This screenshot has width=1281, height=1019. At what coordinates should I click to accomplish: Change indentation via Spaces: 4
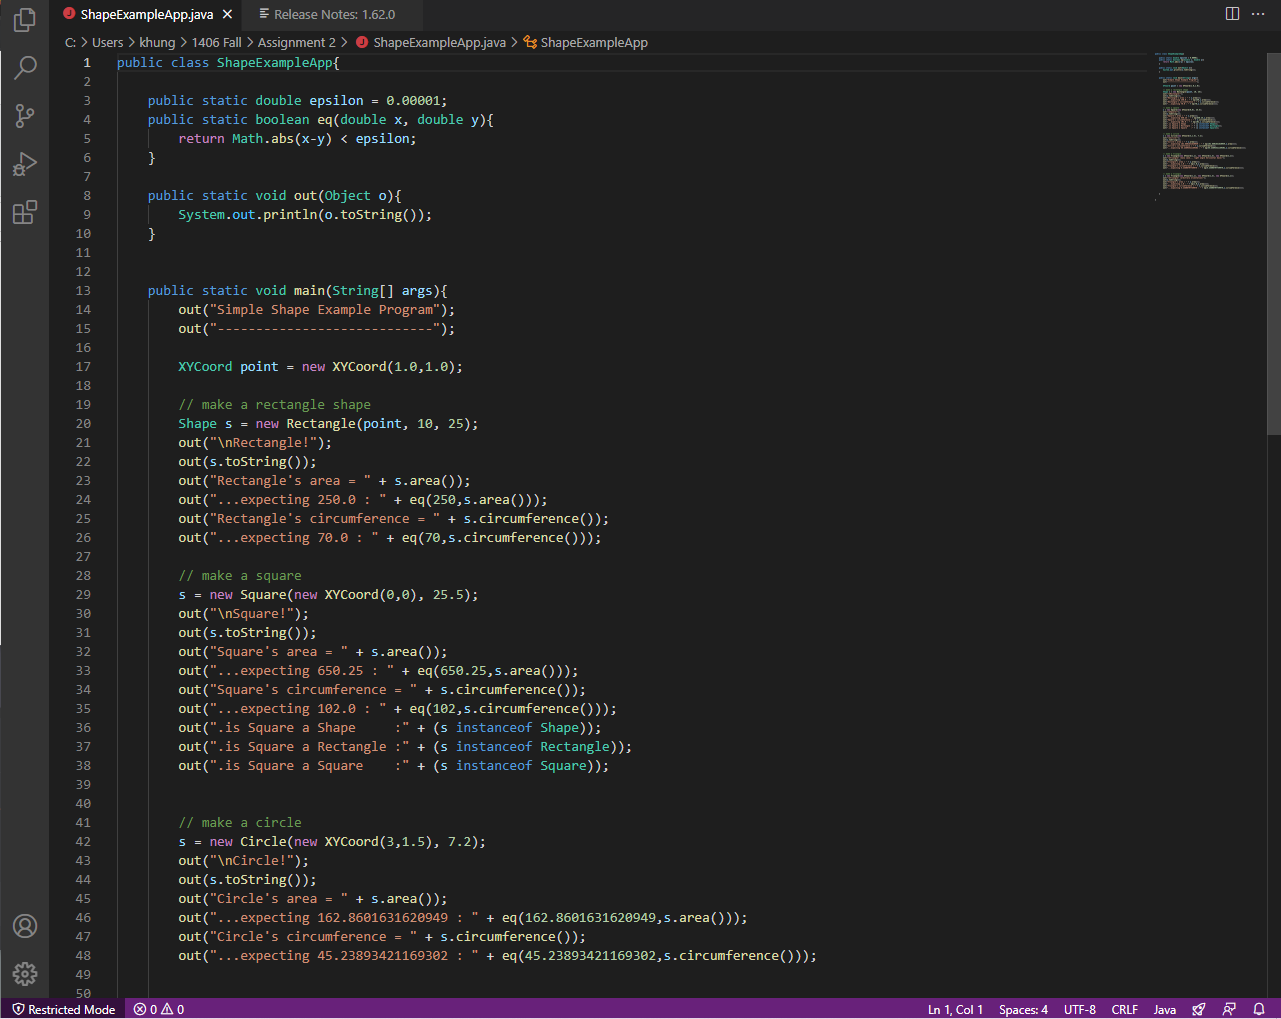point(1023,1009)
